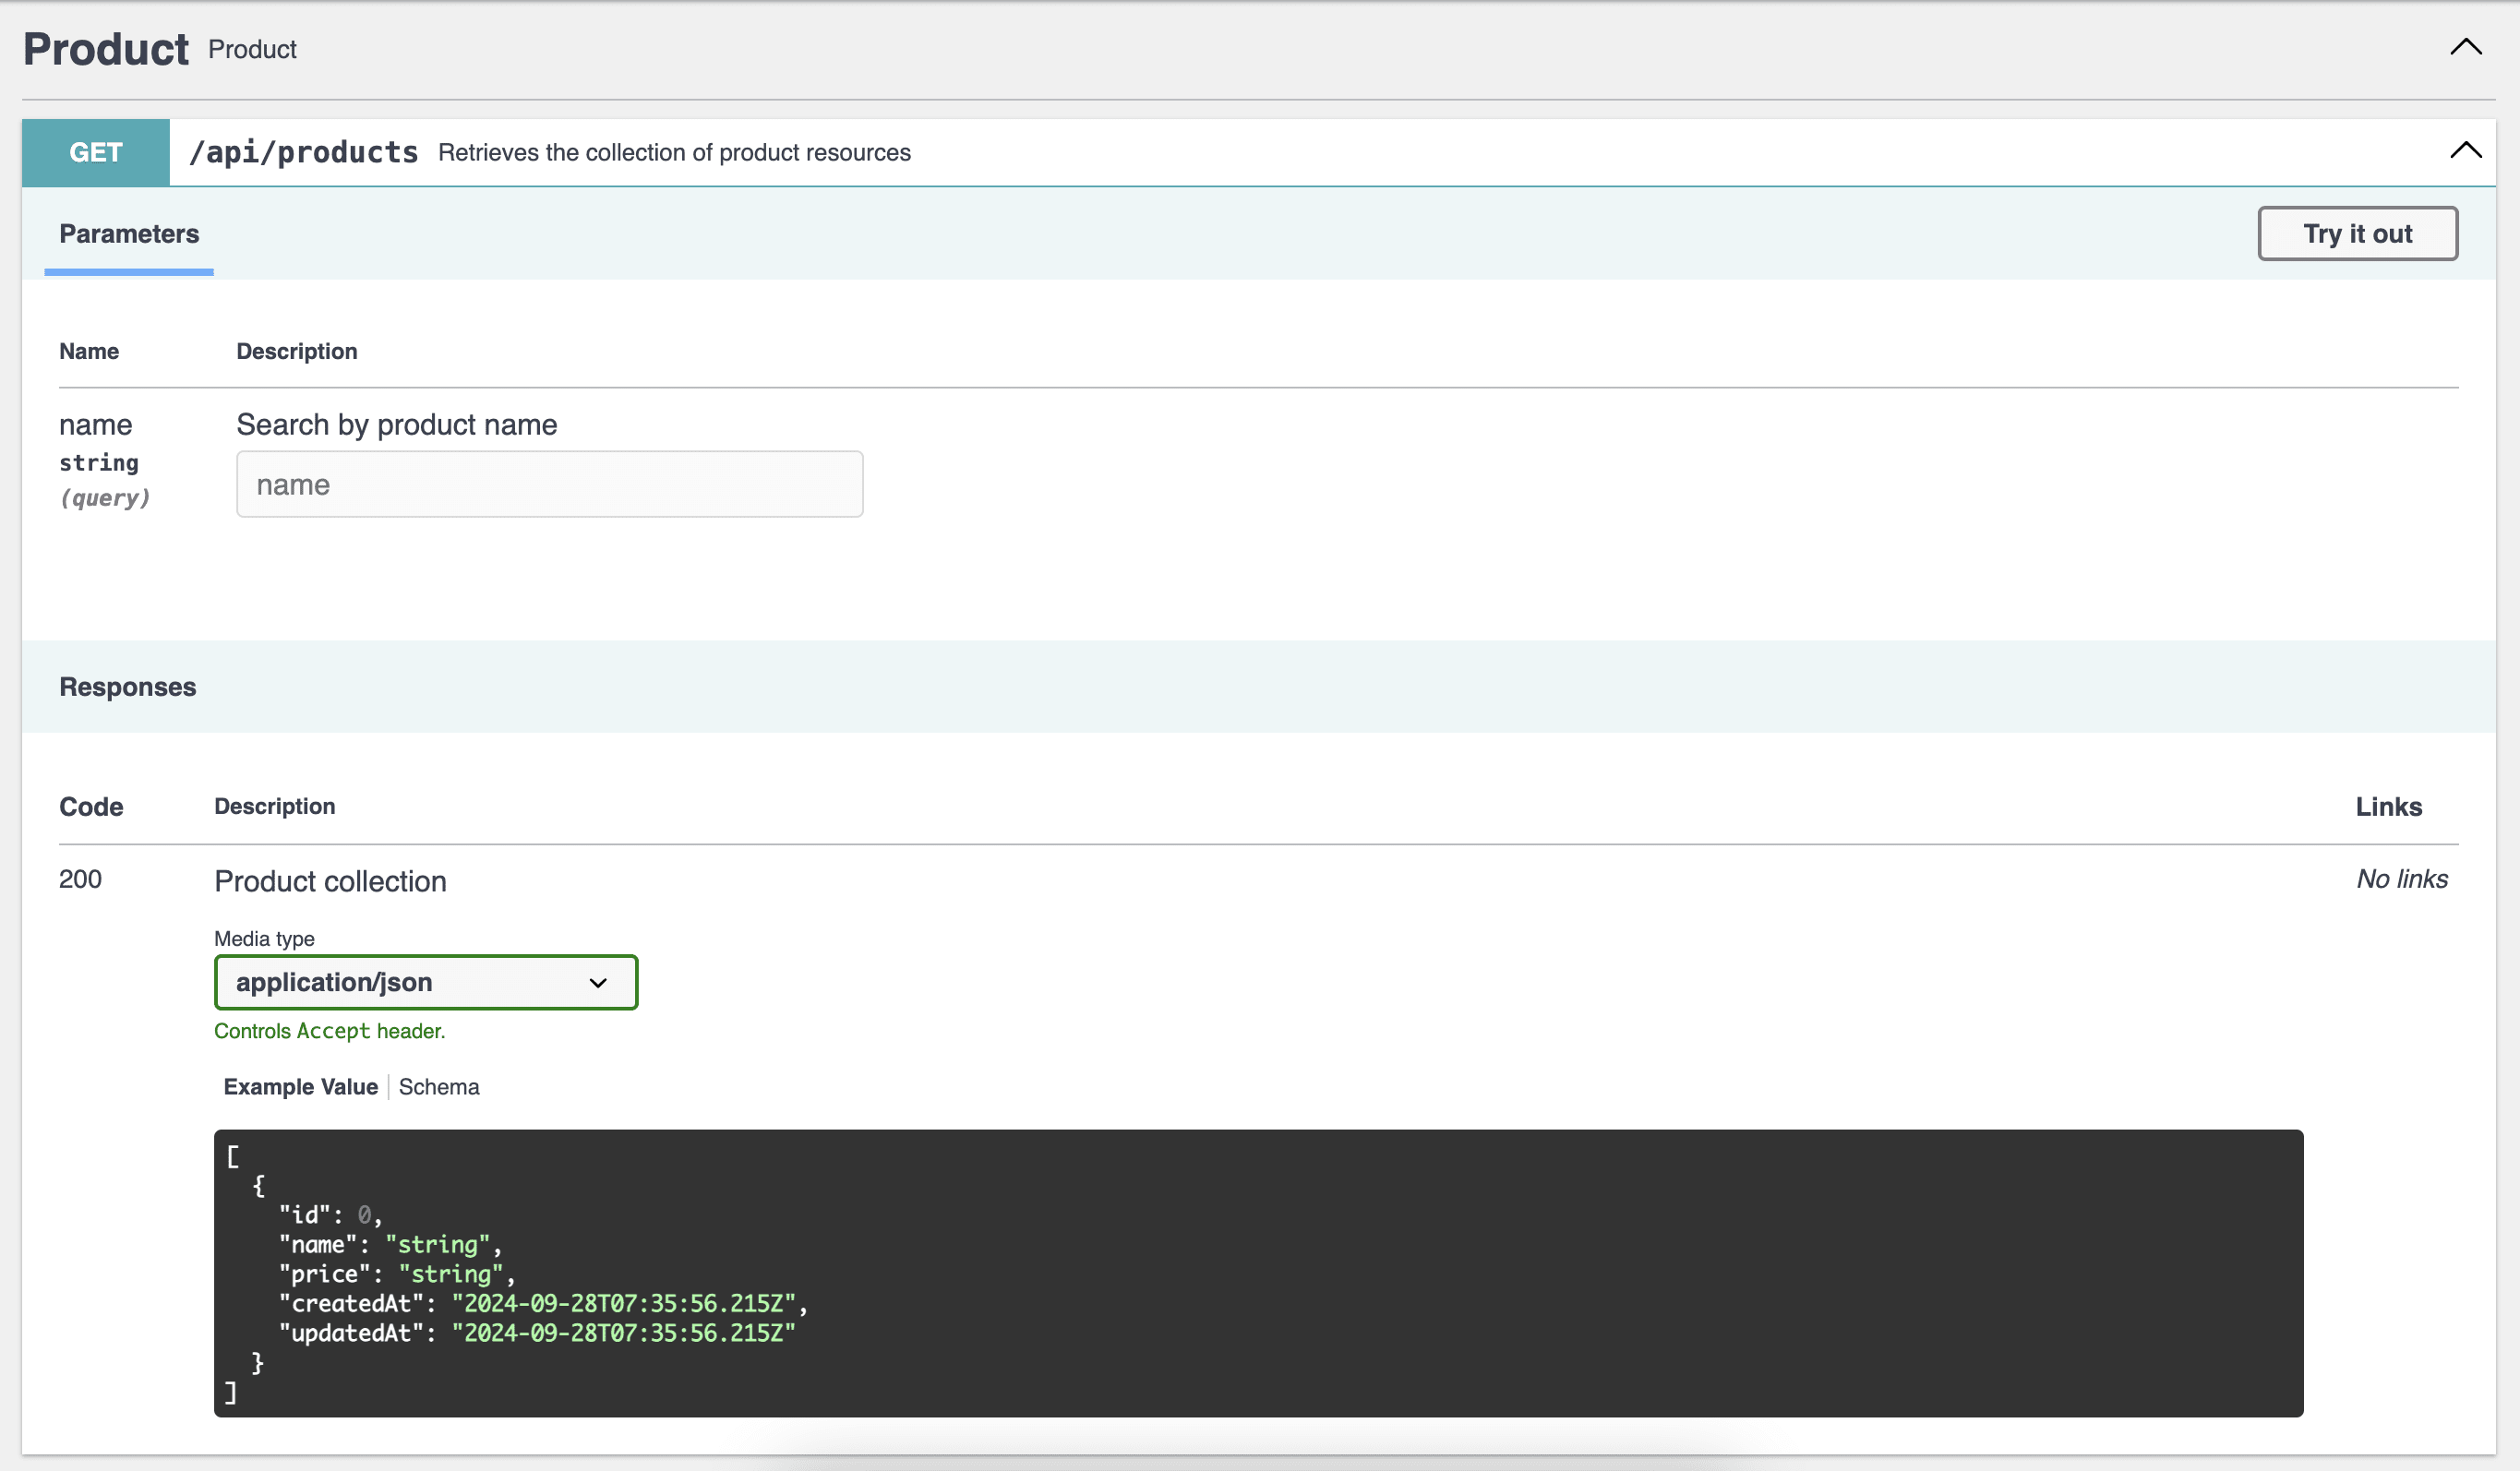Select the Example Value tab

click(x=300, y=1086)
